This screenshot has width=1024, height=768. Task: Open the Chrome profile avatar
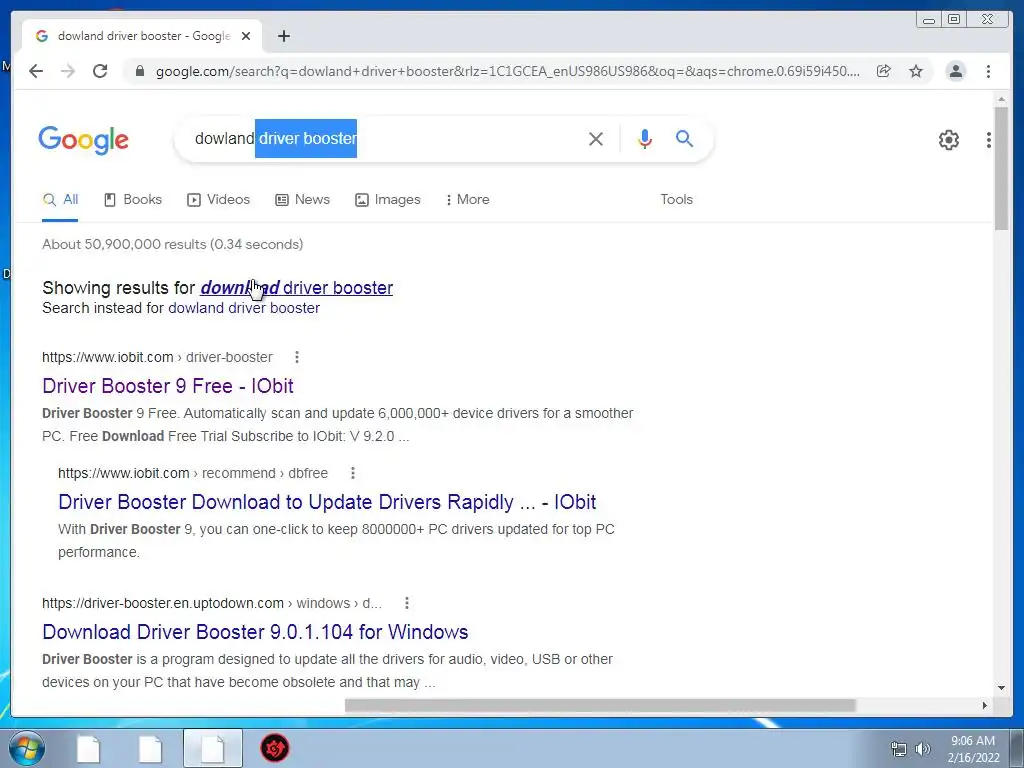point(955,71)
